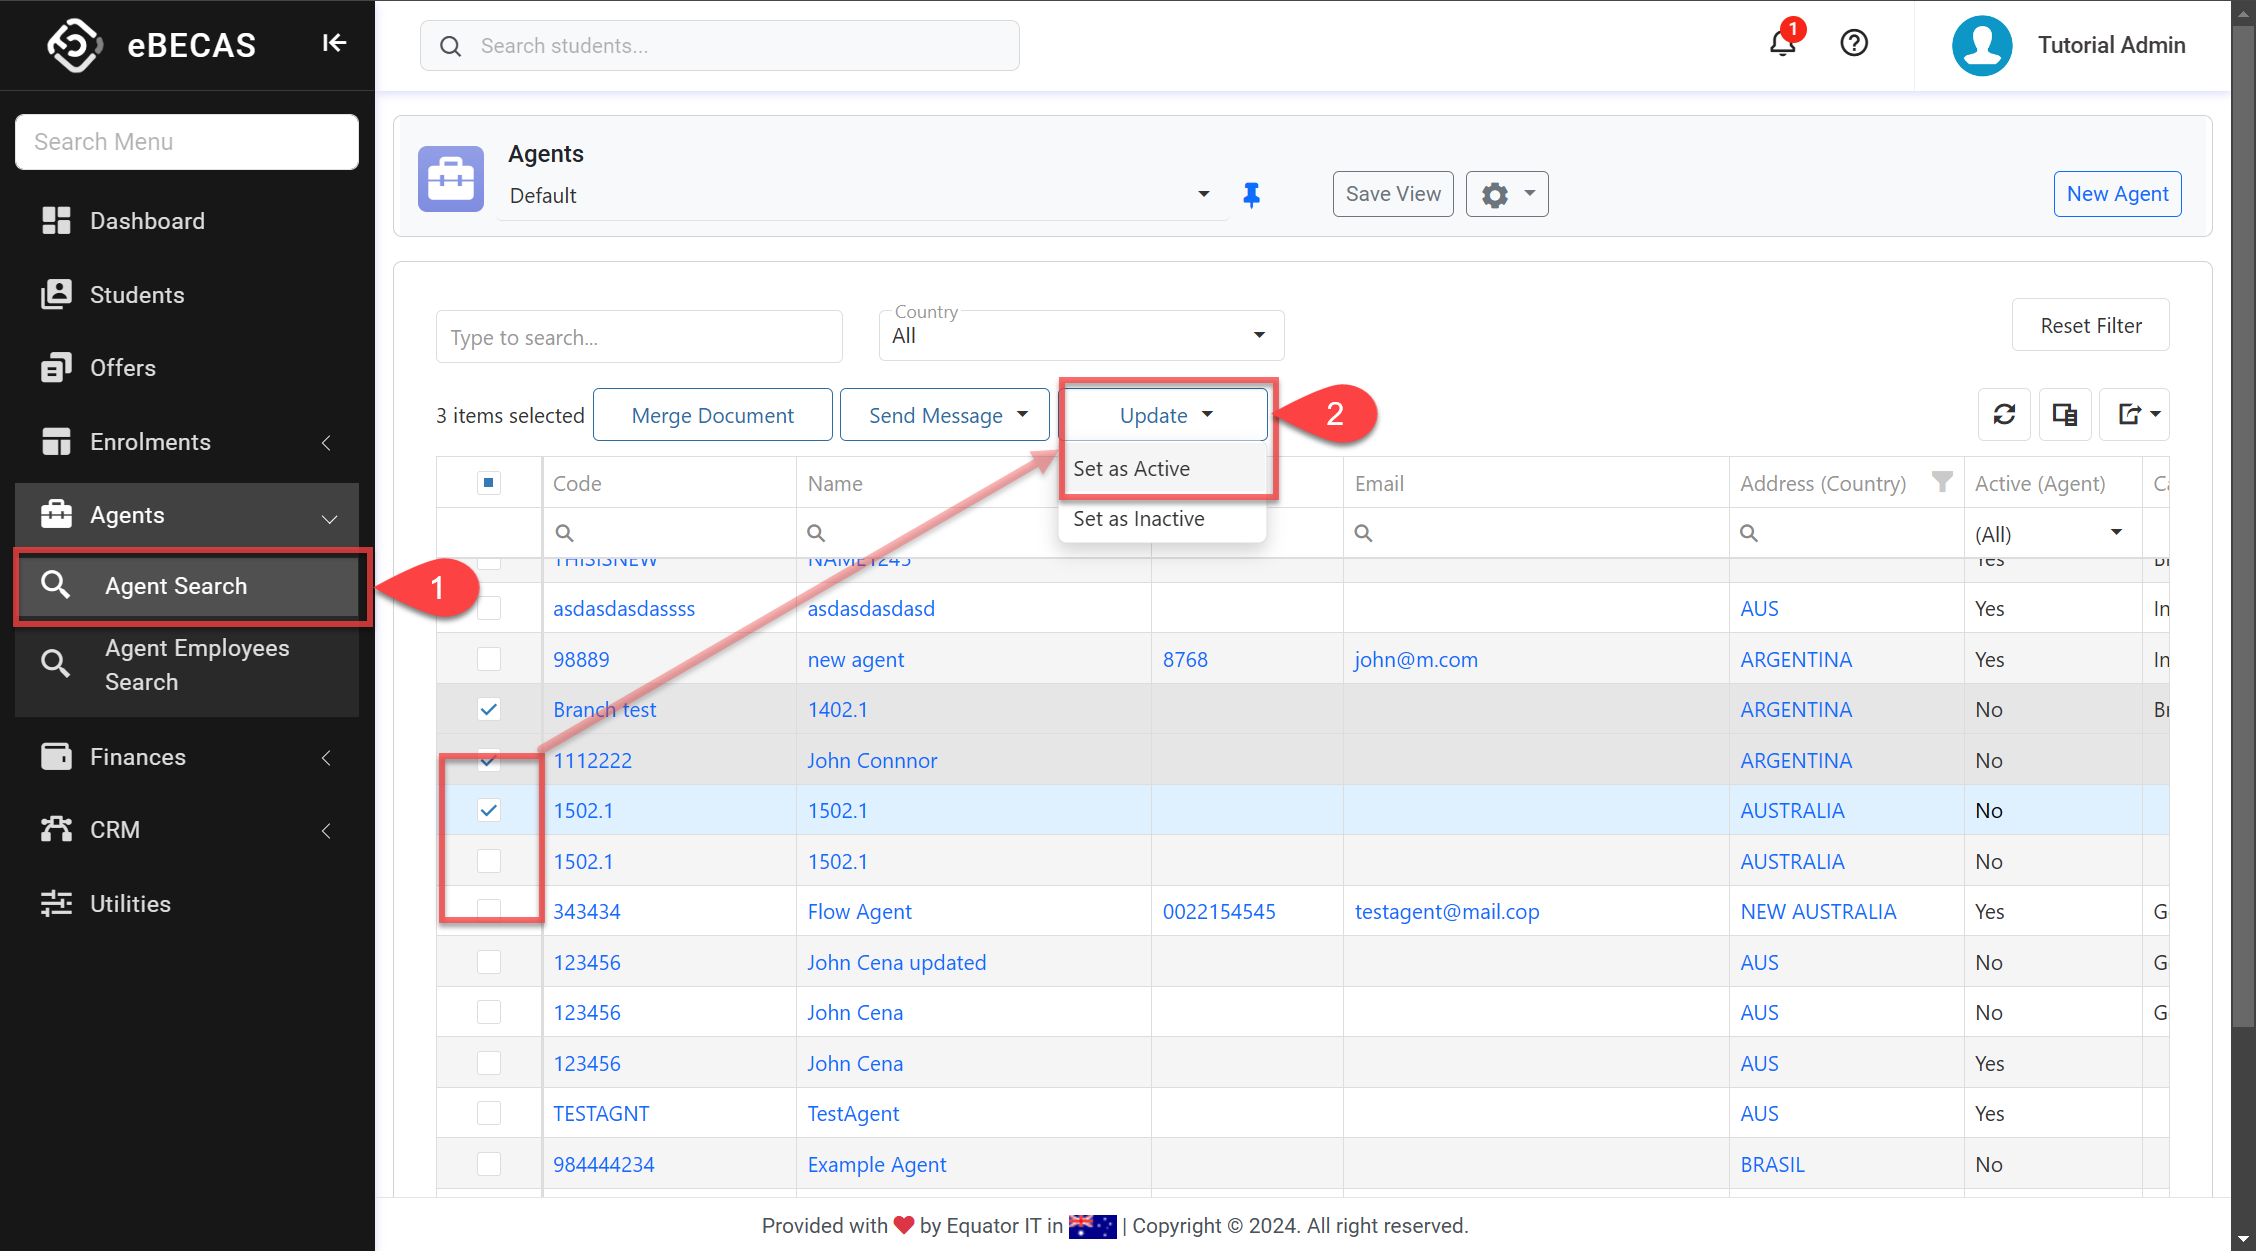Click the Type to search field
The image size is (2256, 1251).
point(639,337)
